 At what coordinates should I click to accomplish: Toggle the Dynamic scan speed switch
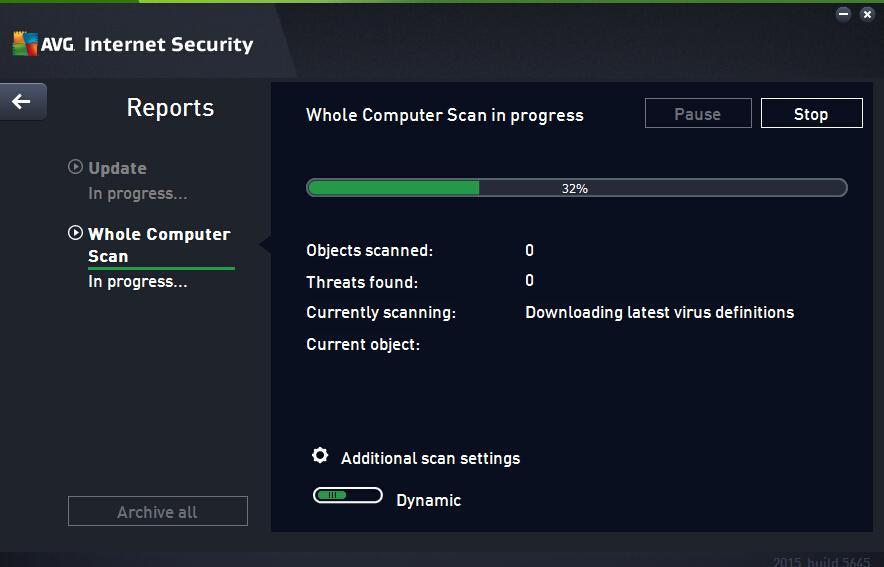click(348, 495)
